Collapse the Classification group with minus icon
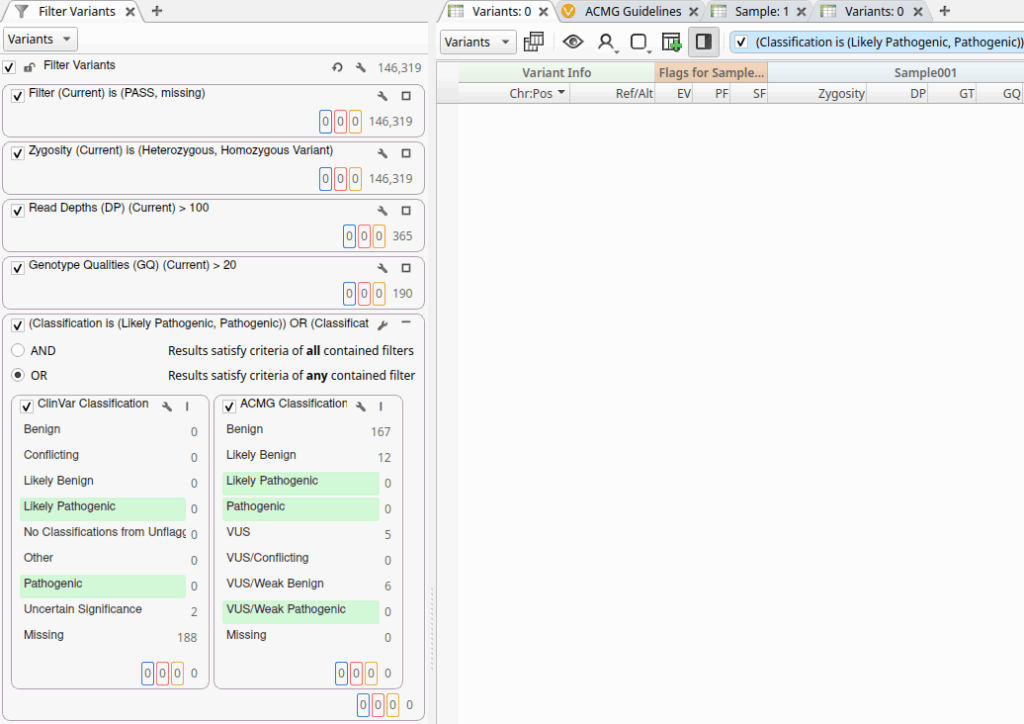Image resolution: width=1024 pixels, height=724 pixels. 406,324
